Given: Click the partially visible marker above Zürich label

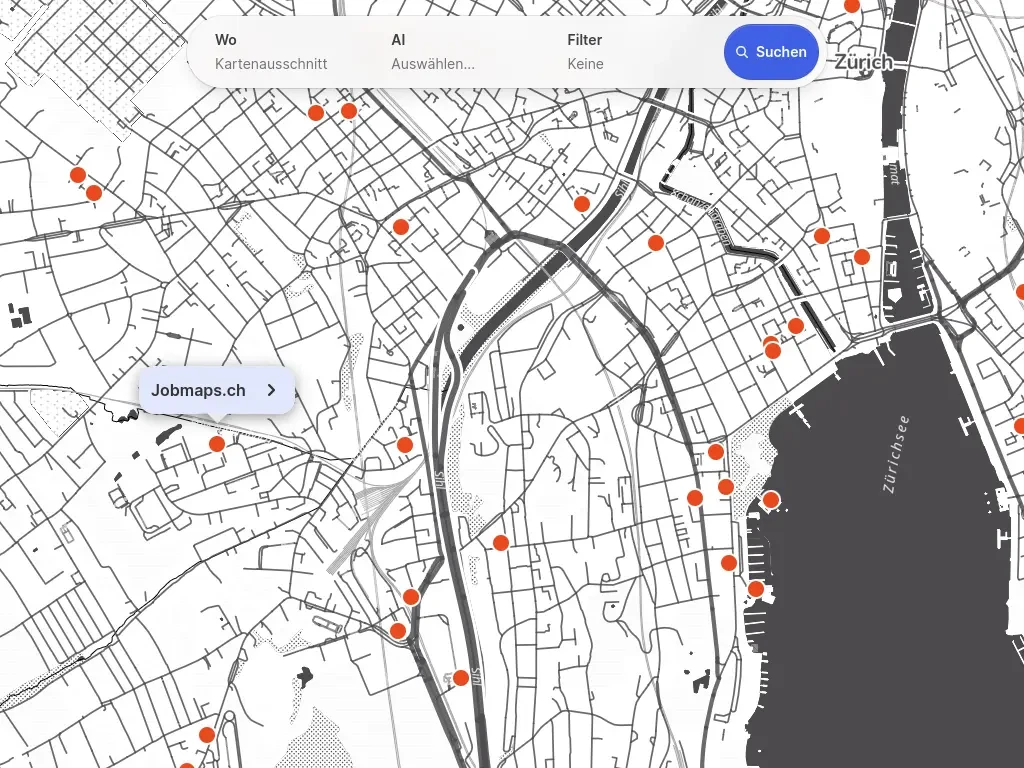Looking at the screenshot, I should pos(852,6).
